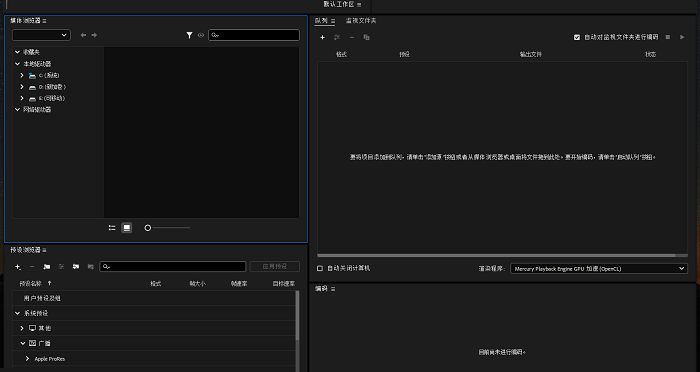
Task: Click the 目标速率 column header
Action: 284,284
